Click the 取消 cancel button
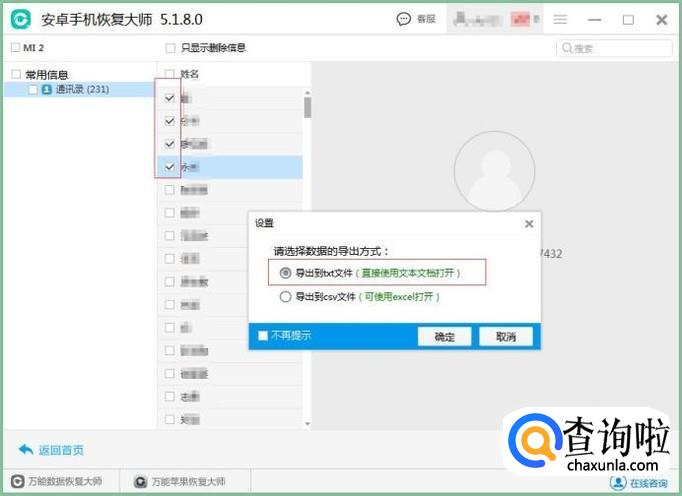 point(506,337)
